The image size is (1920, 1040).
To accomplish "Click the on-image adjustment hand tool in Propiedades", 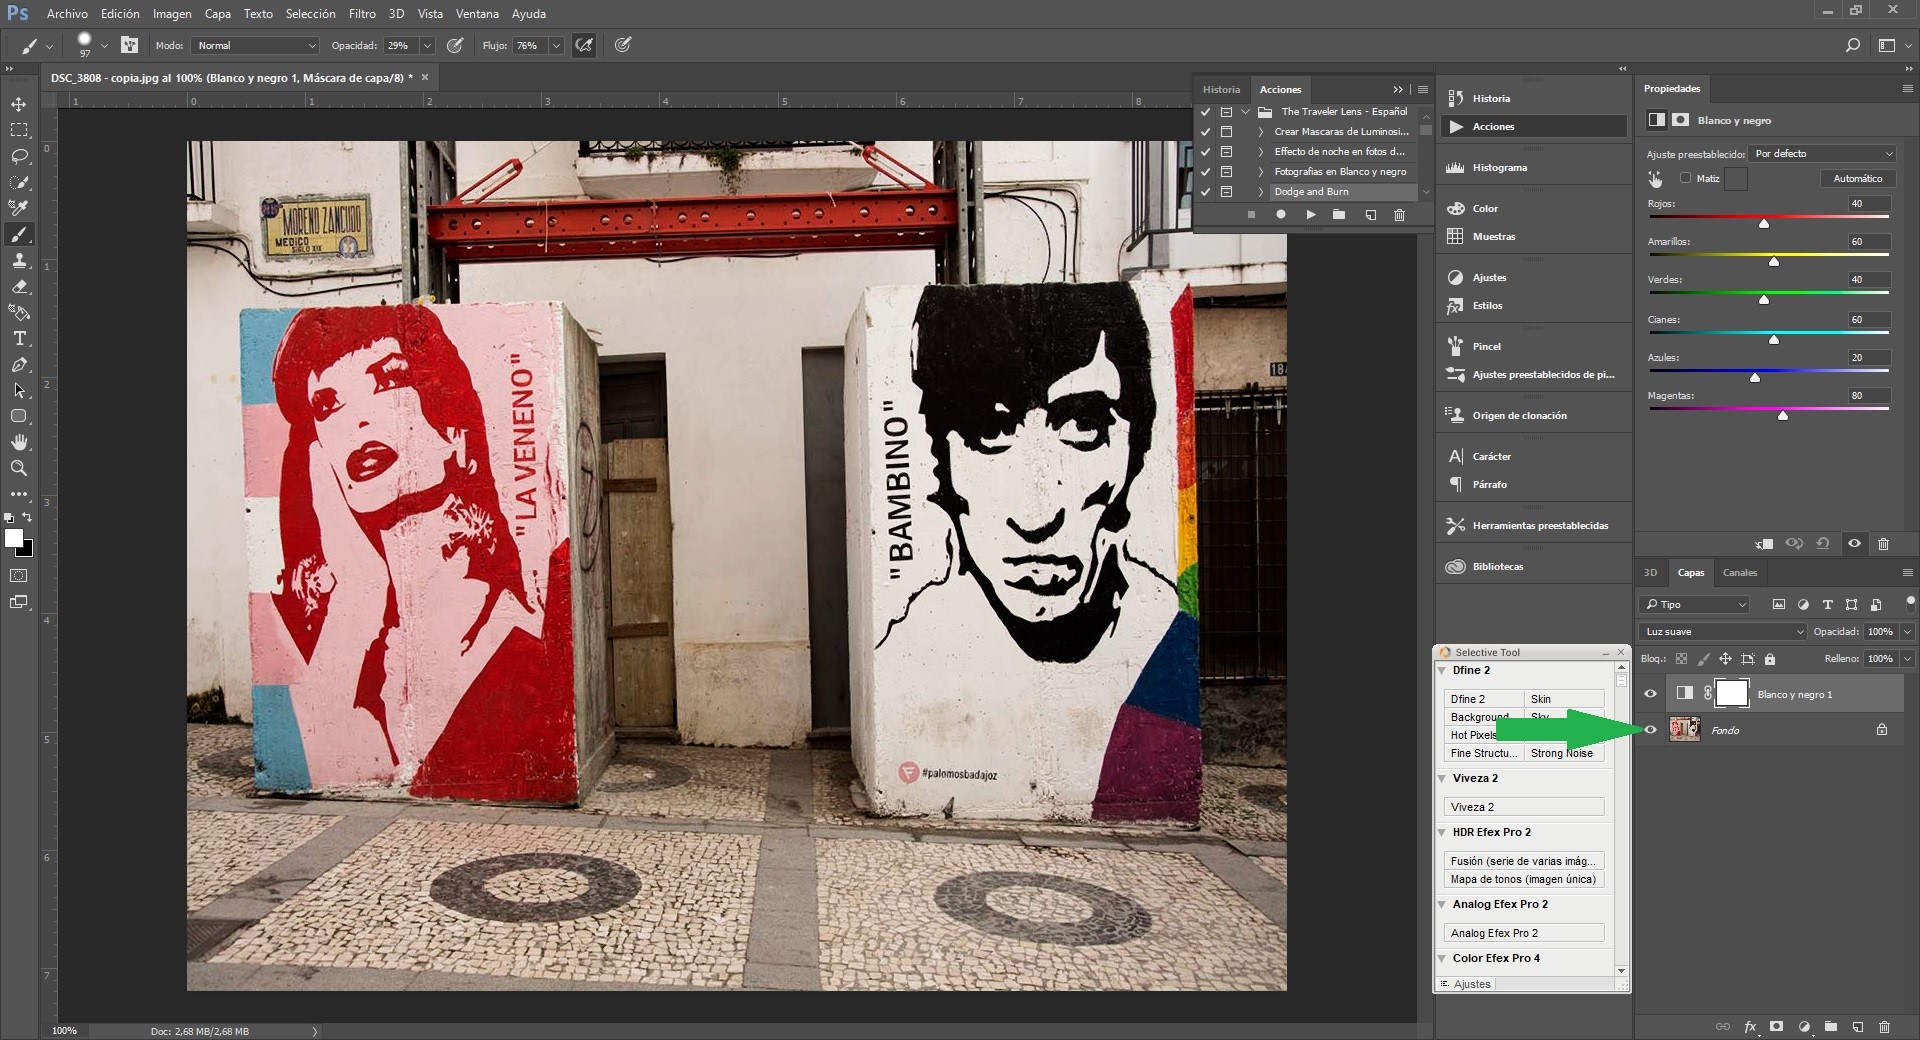I will 1656,179.
